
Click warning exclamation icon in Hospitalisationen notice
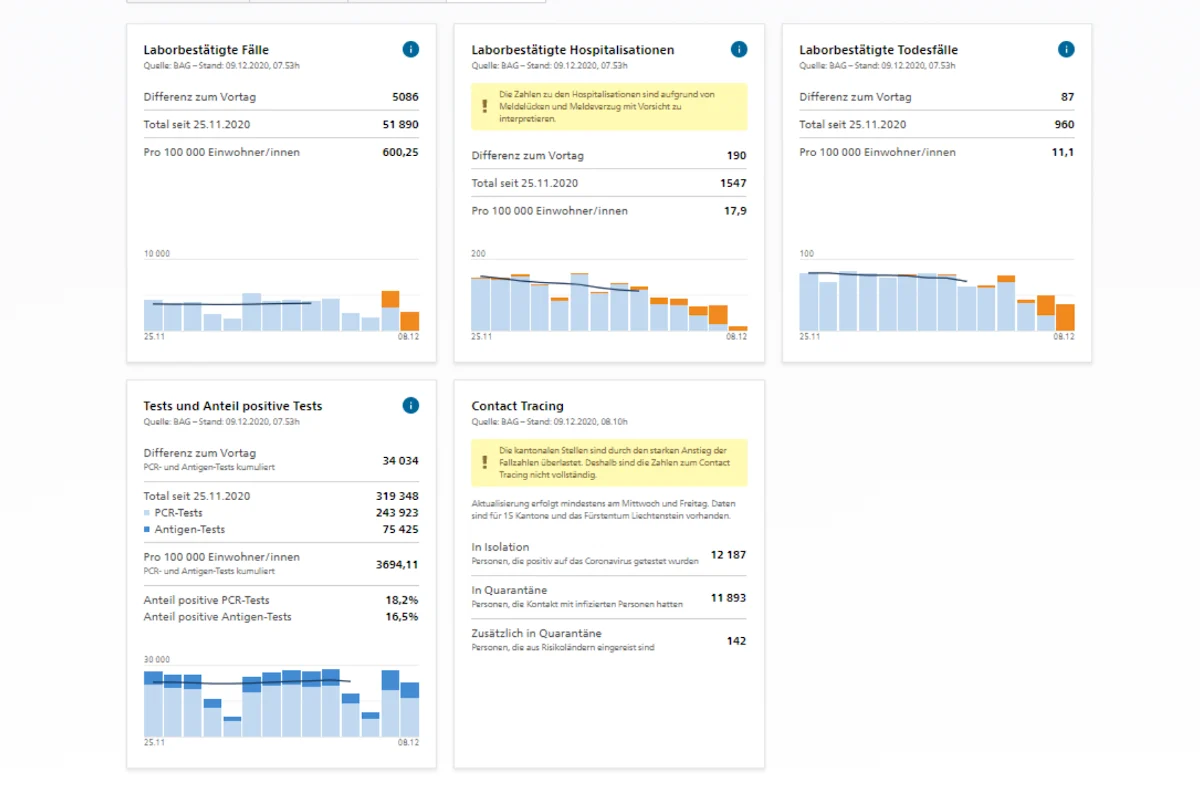pyautogui.click(x=485, y=106)
